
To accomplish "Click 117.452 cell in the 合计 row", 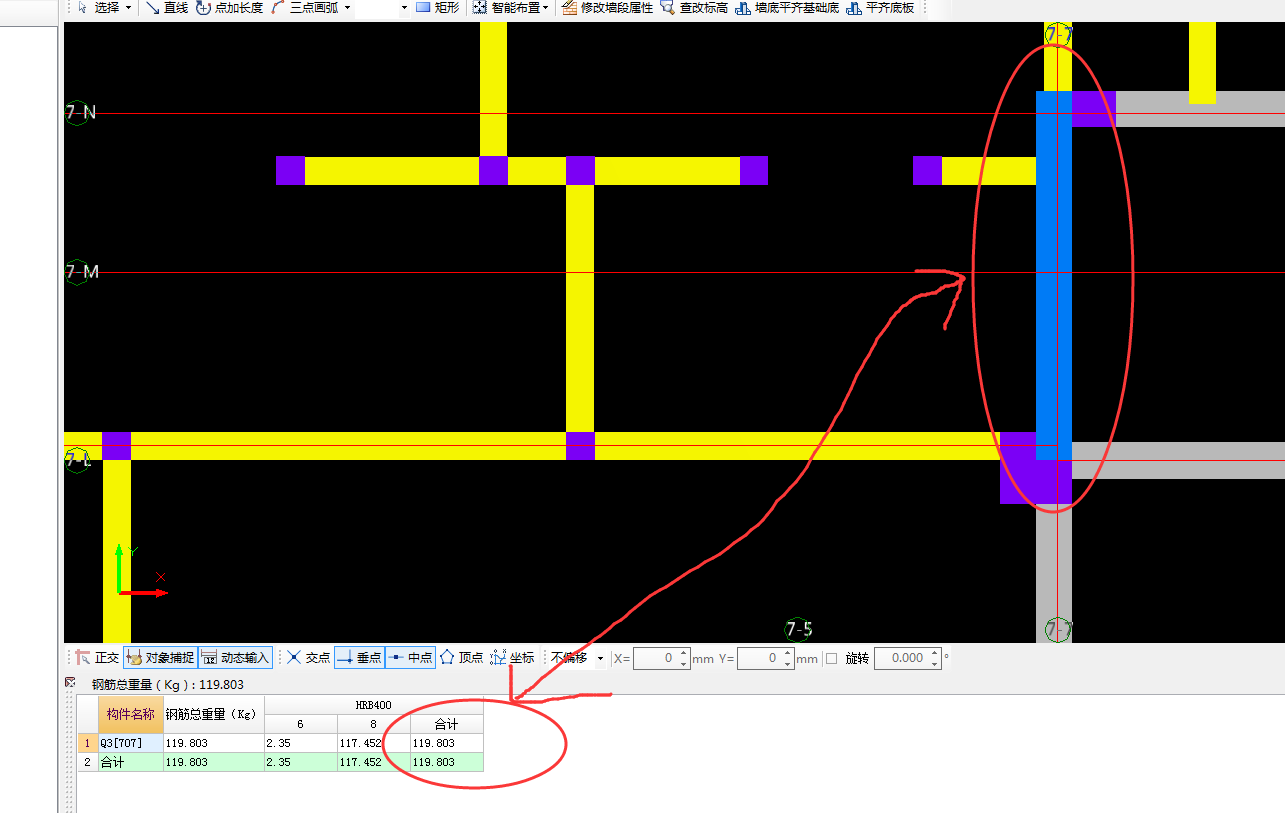I will pos(373,762).
